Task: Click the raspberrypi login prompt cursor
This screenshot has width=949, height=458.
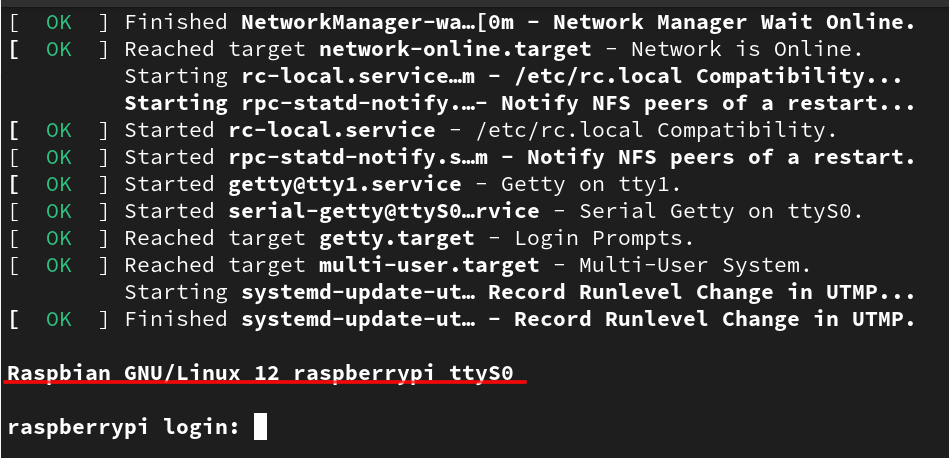Action: point(260,428)
